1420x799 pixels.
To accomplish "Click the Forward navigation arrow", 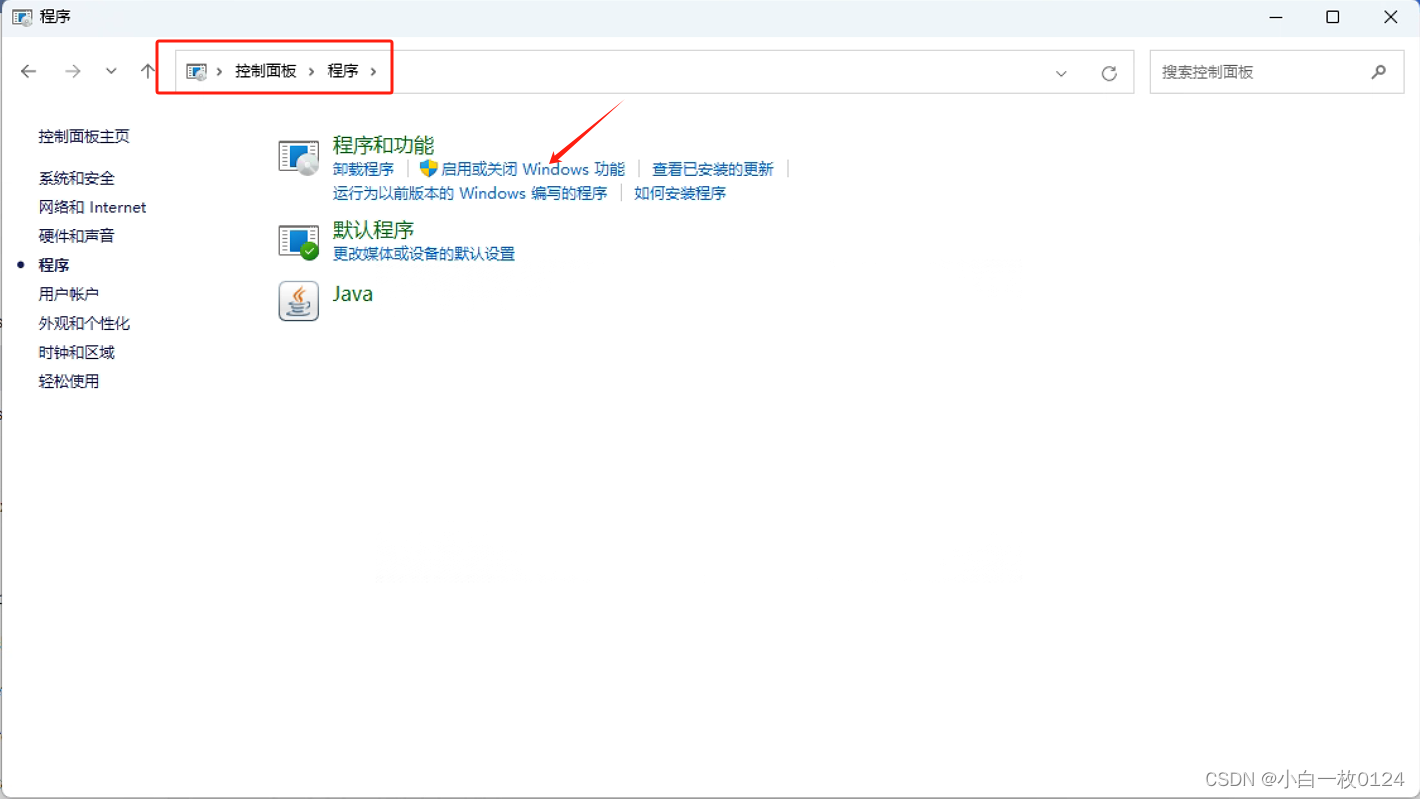I will tap(72, 71).
